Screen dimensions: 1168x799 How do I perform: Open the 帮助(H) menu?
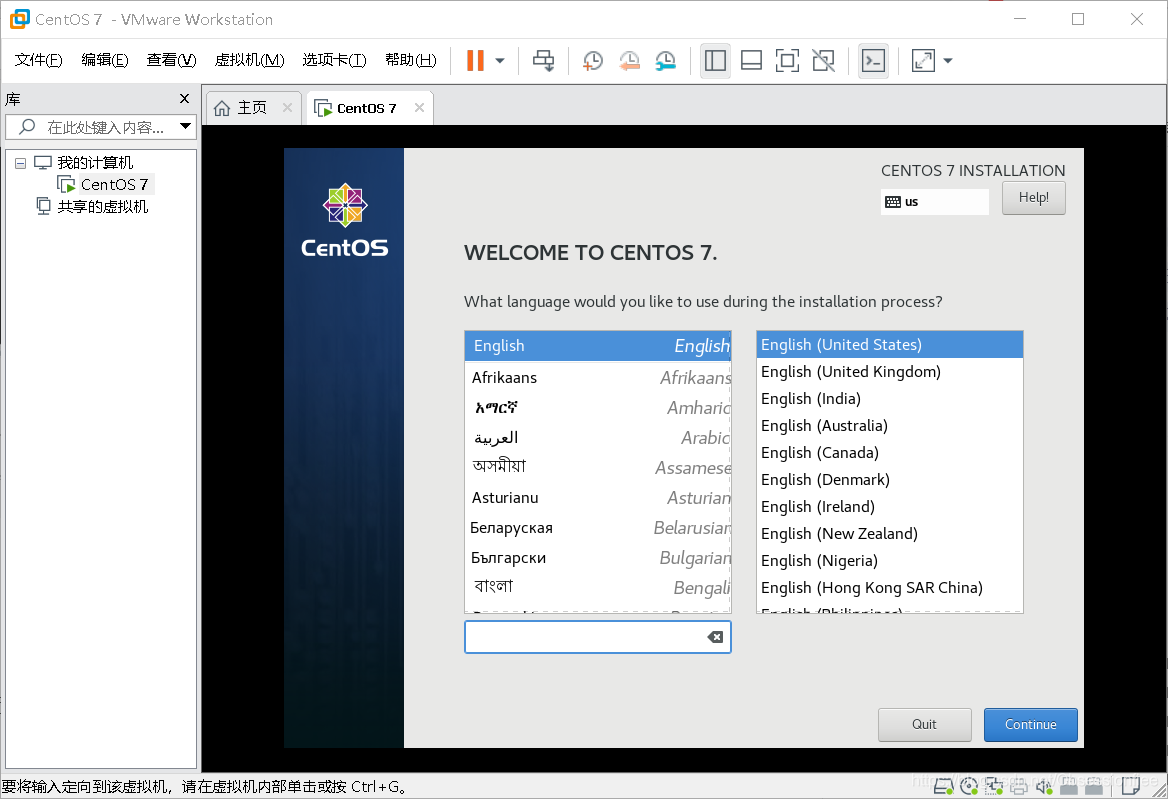click(410, 60)
